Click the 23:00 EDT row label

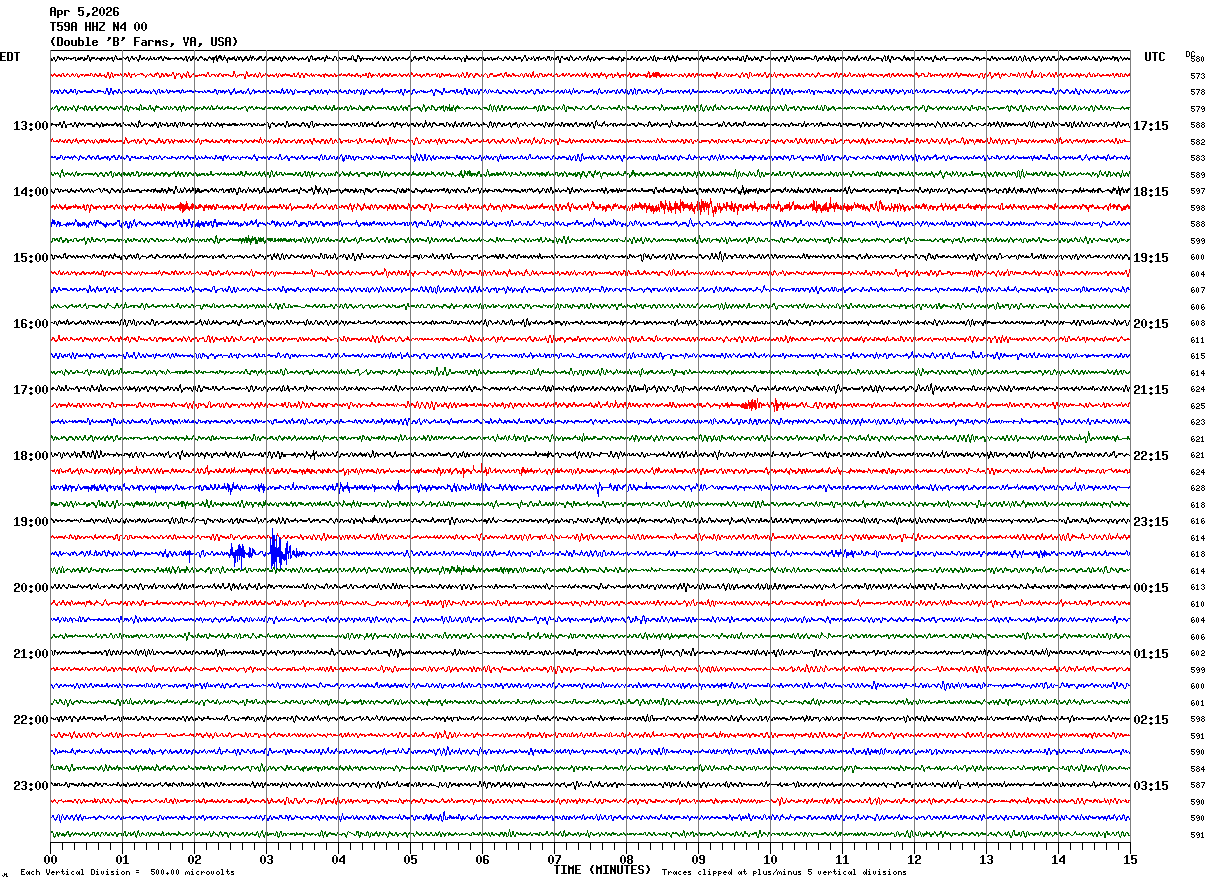31,786
